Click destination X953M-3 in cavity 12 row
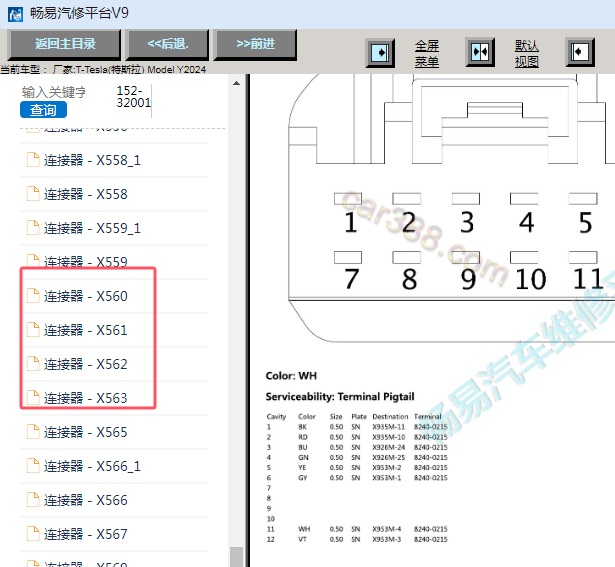The height and width of the screenshot is (567, 615). [387, 539]
